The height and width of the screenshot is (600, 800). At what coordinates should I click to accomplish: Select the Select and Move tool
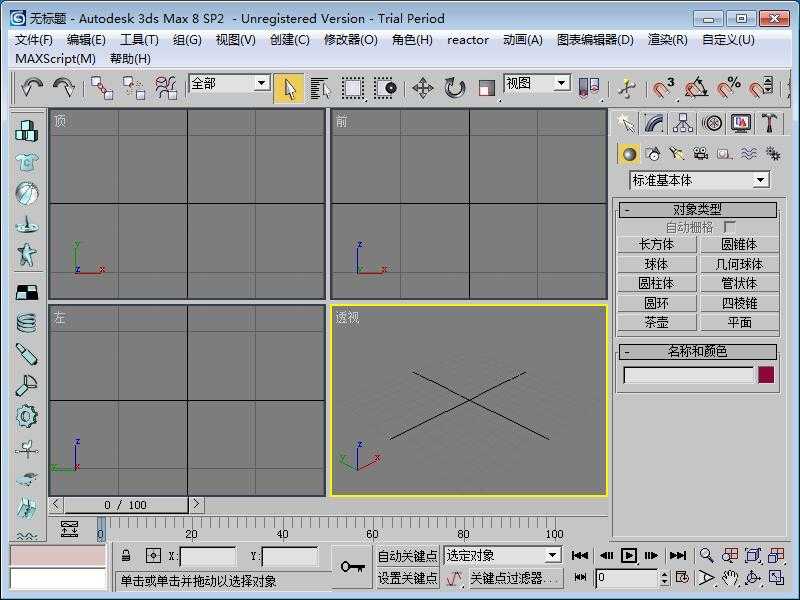coord(425,89)
